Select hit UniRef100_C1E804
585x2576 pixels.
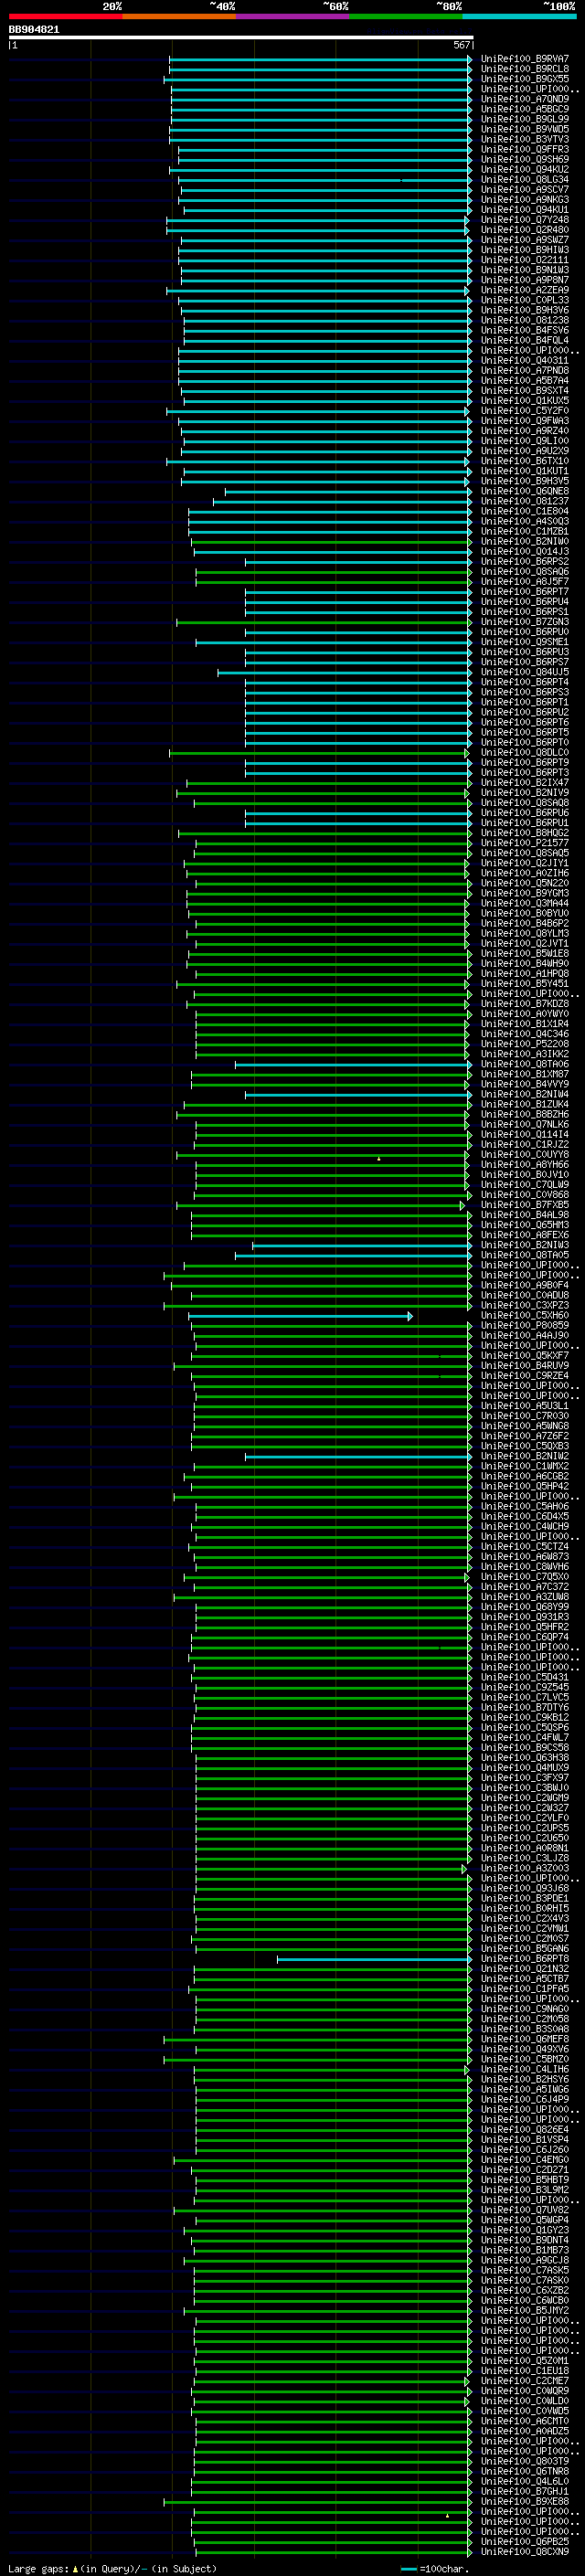pos(525,511)
